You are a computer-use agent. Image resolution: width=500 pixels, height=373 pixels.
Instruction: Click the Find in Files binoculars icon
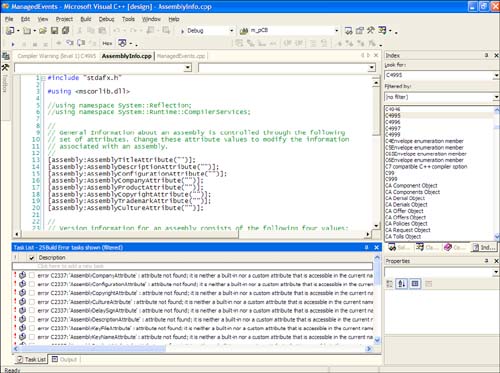tap(244, 31)
